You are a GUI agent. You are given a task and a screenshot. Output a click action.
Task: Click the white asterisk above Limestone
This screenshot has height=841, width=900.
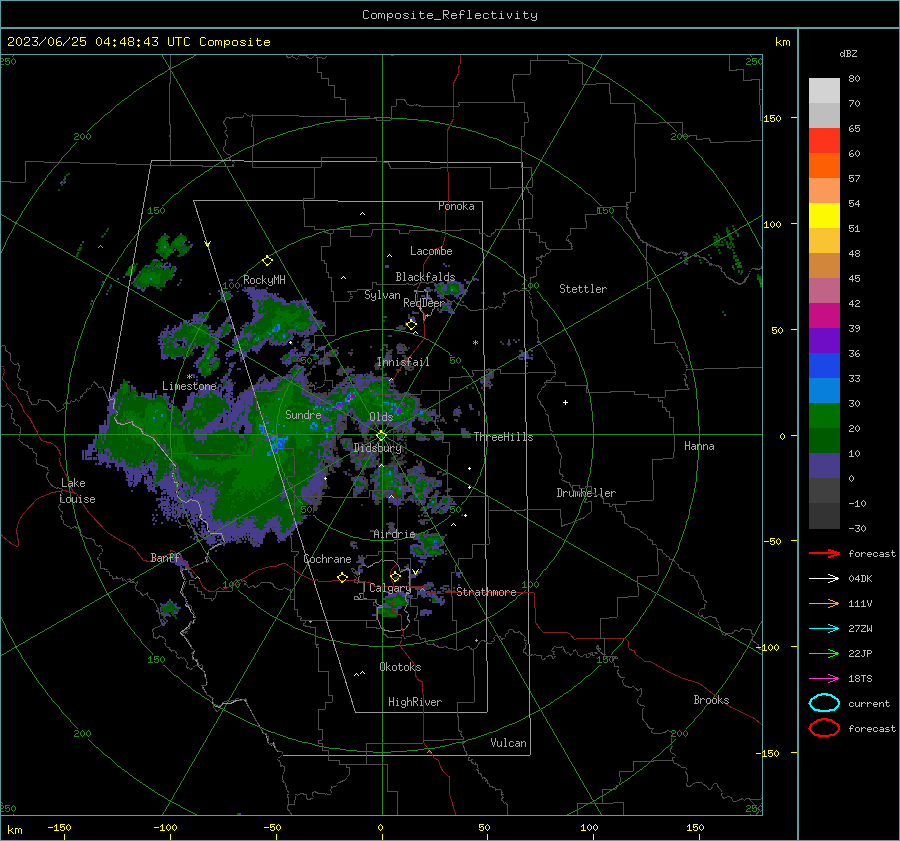click(190, 377)
